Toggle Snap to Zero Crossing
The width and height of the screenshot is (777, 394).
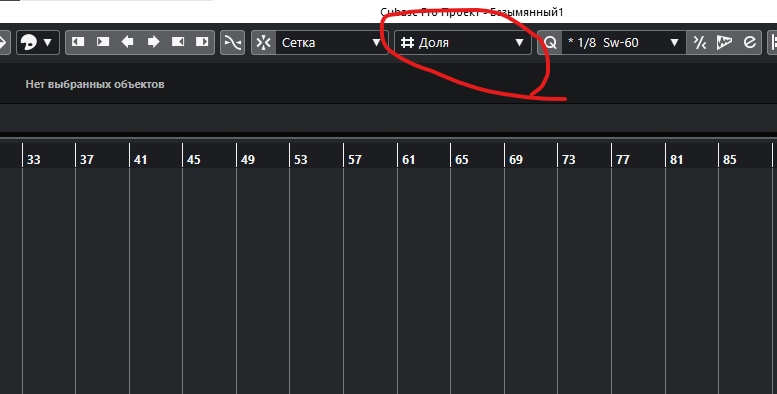pos(232,43)
